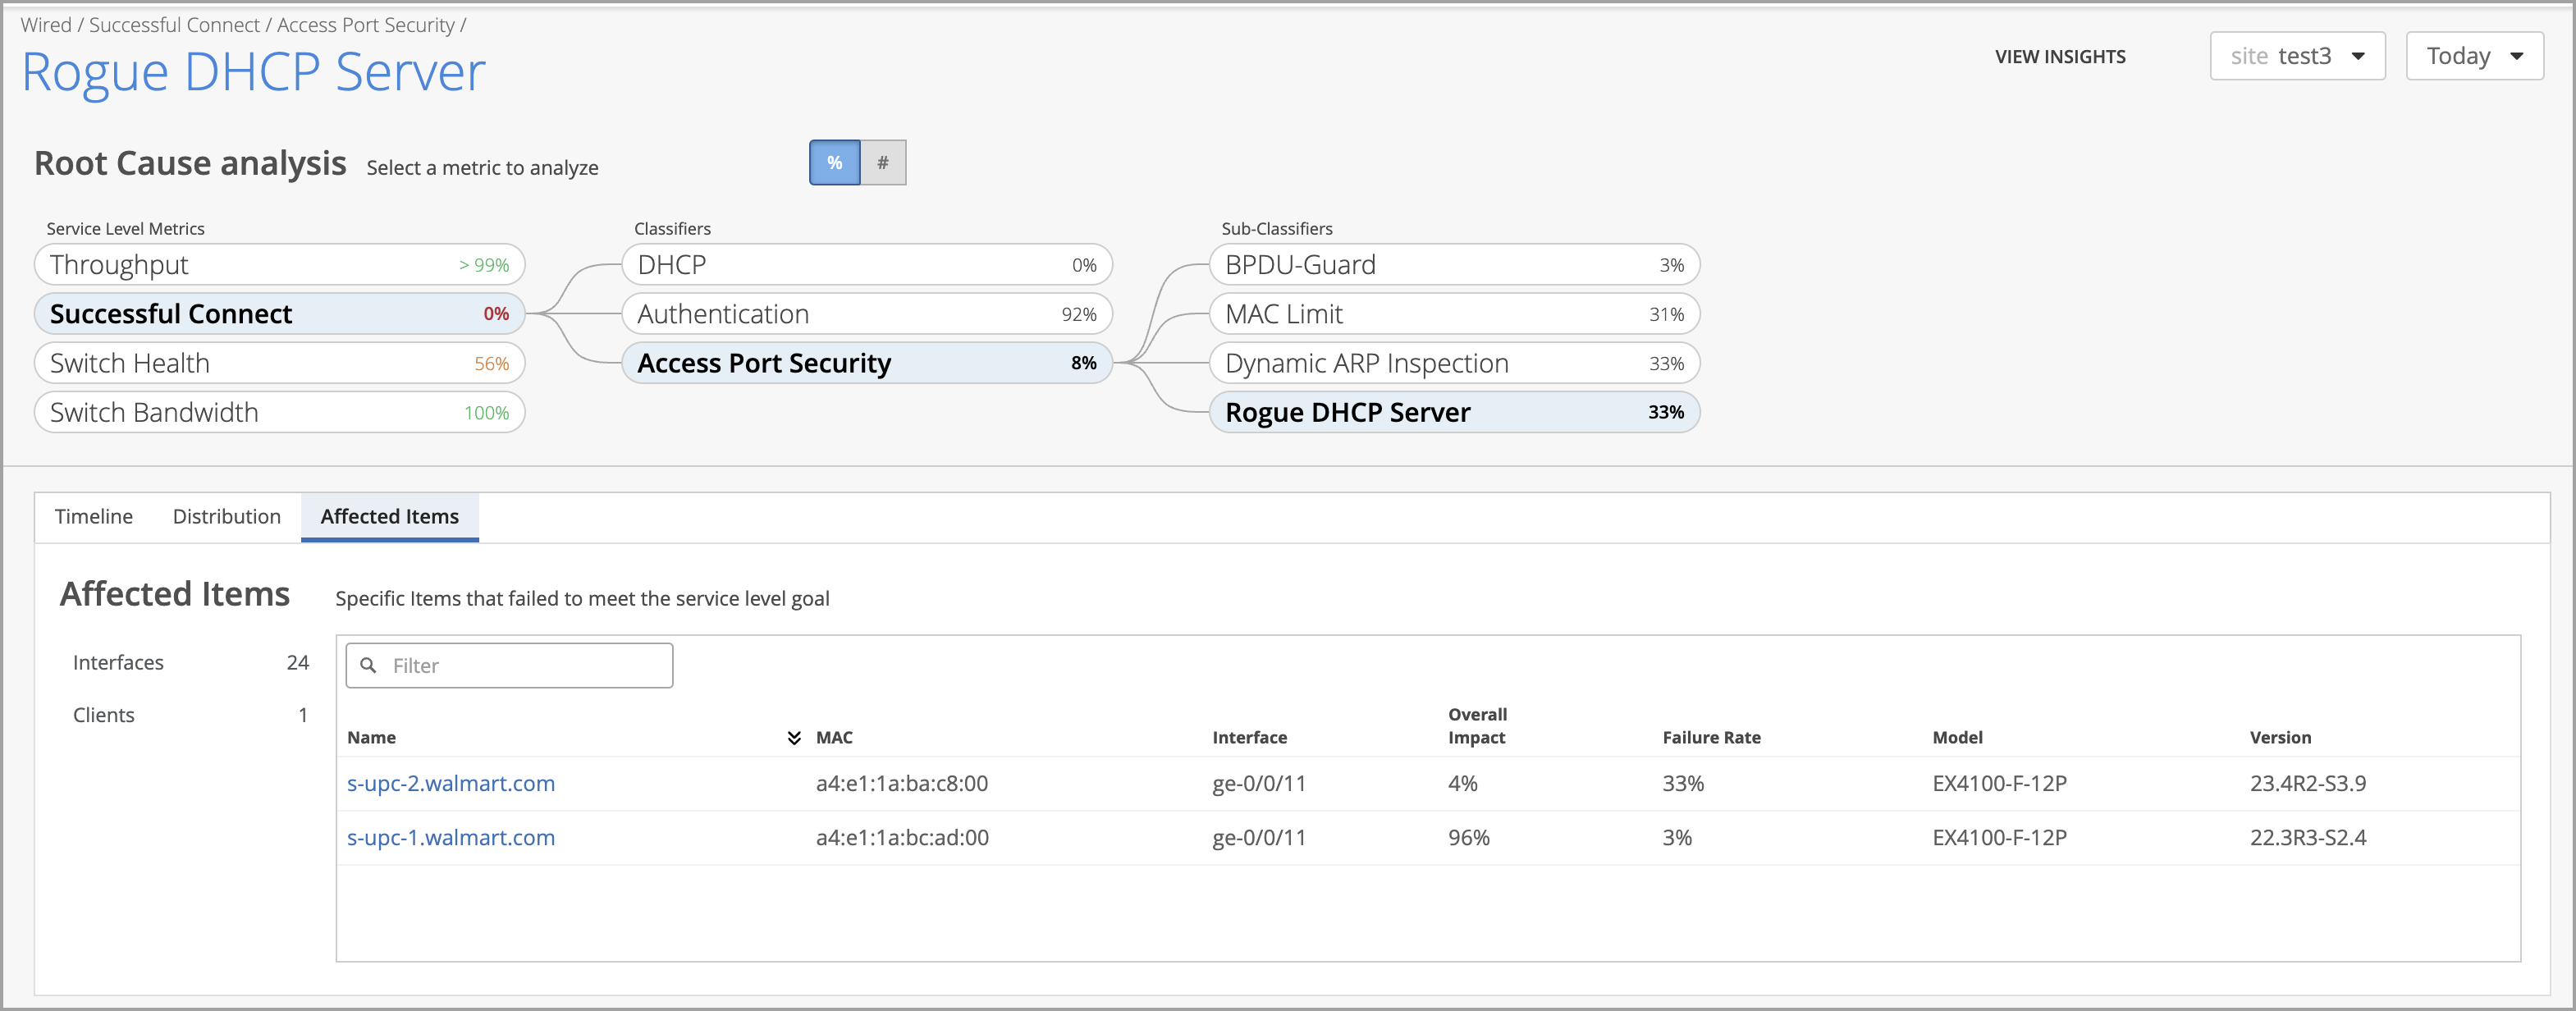This screenshot has height=1011, width=2576.
Task: Open the Today time range dropdown
Action: pos(2473,56)
